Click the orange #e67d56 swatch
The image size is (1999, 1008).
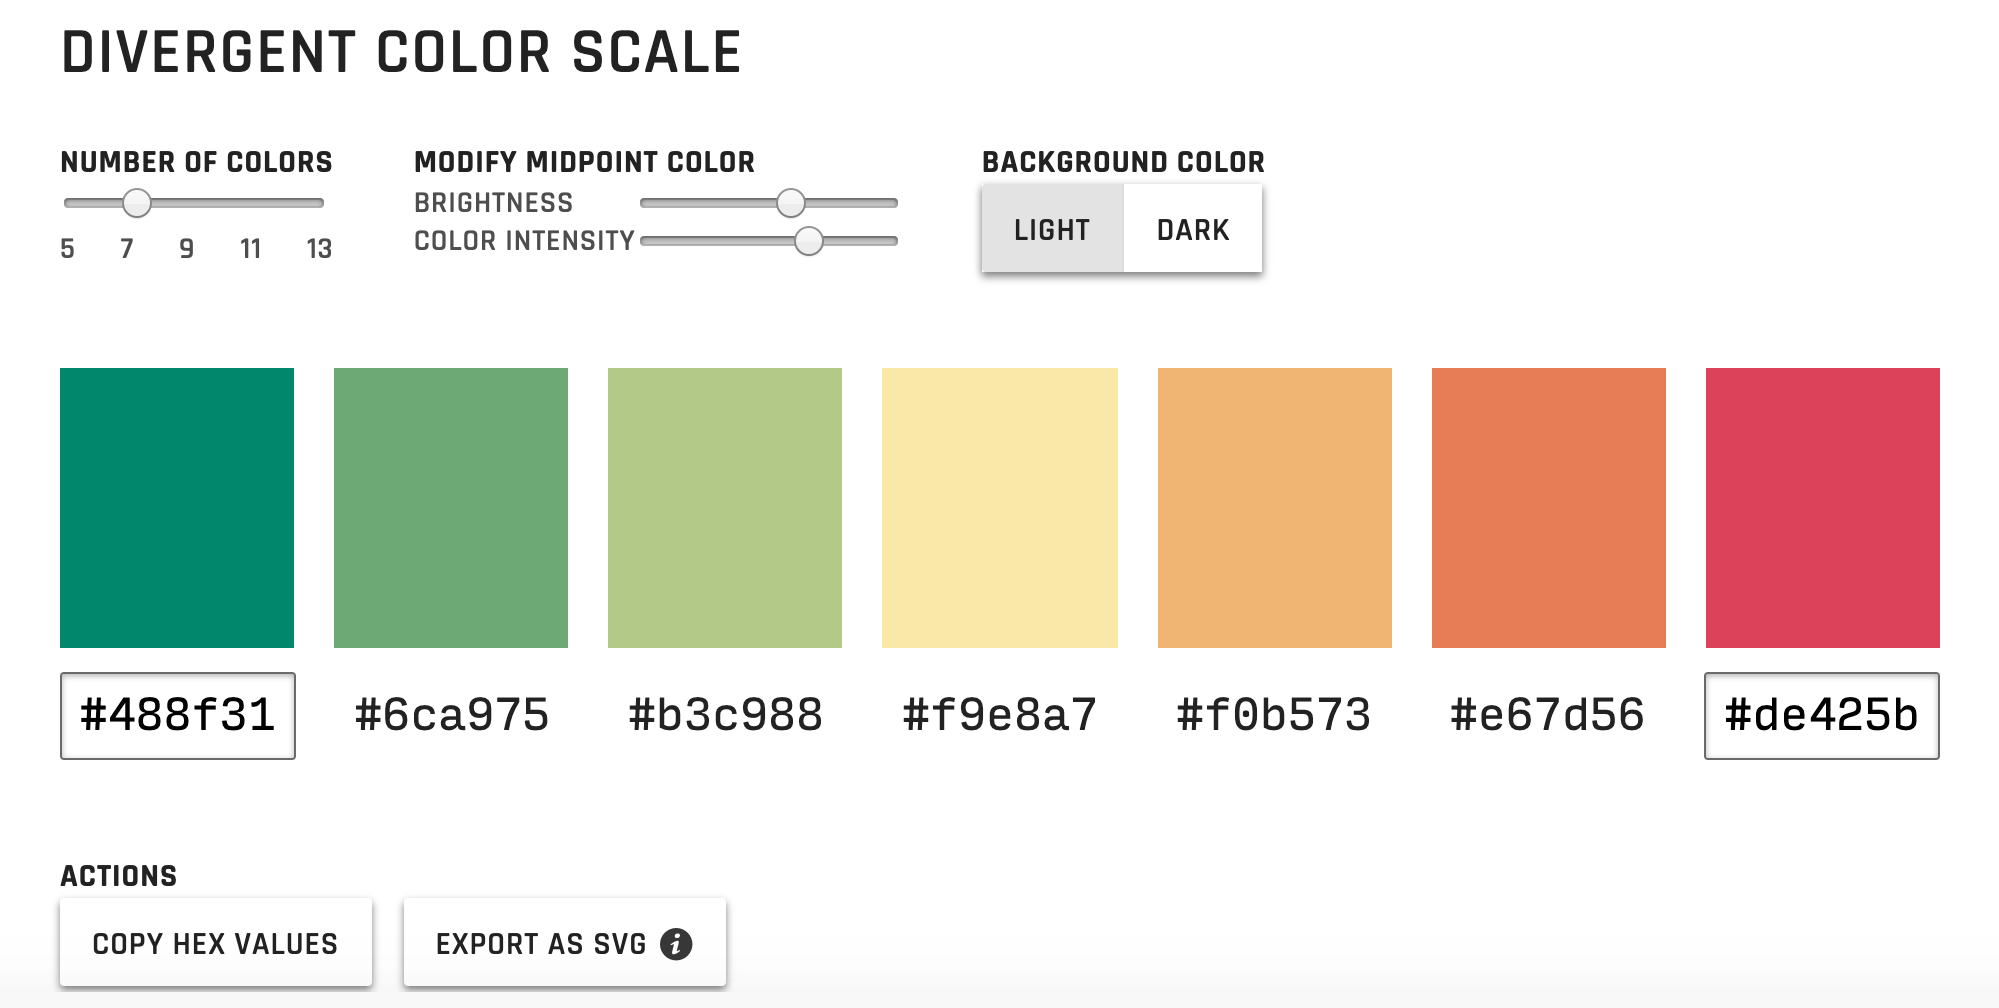pyautogui.click(x=1549, y=508)
